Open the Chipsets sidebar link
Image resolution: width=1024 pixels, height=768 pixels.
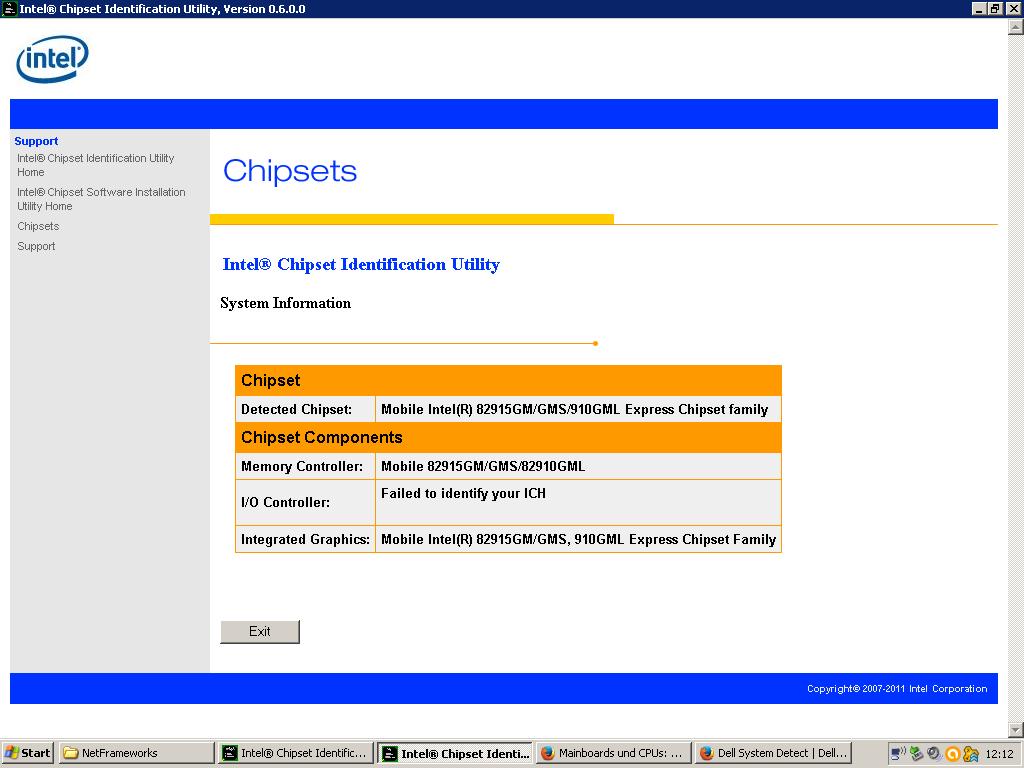click(38, 226)
